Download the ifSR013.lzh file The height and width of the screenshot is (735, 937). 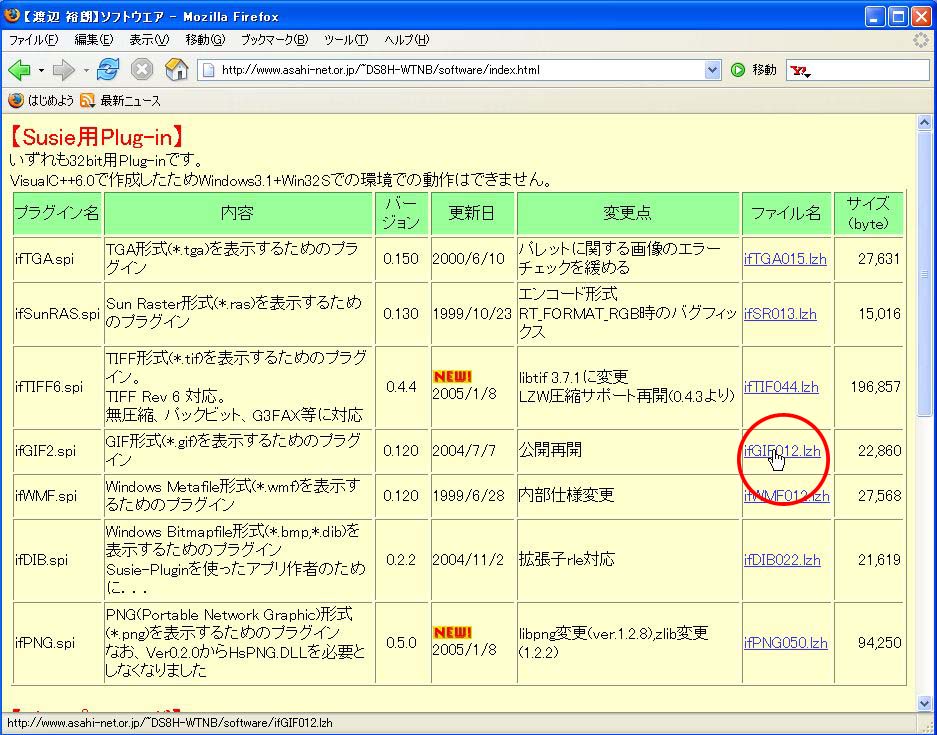point(780,314)
